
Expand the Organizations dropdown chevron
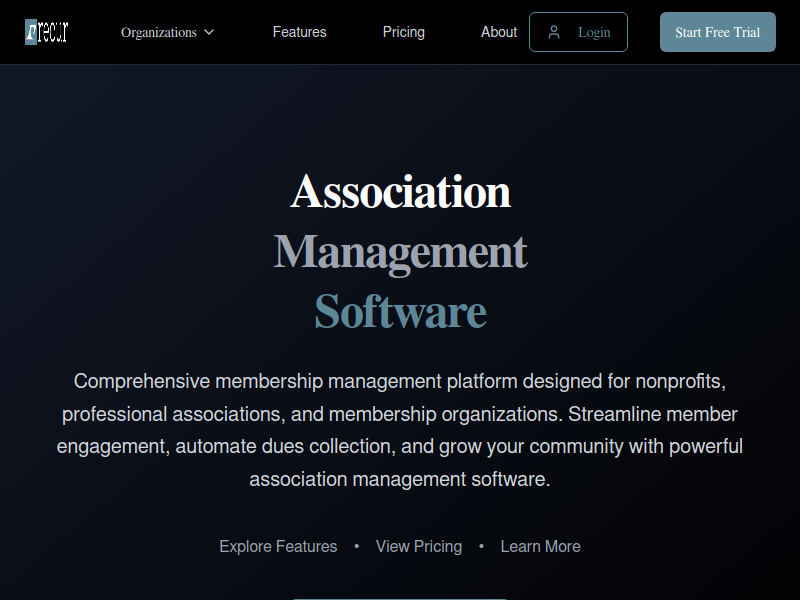[209, 32]
